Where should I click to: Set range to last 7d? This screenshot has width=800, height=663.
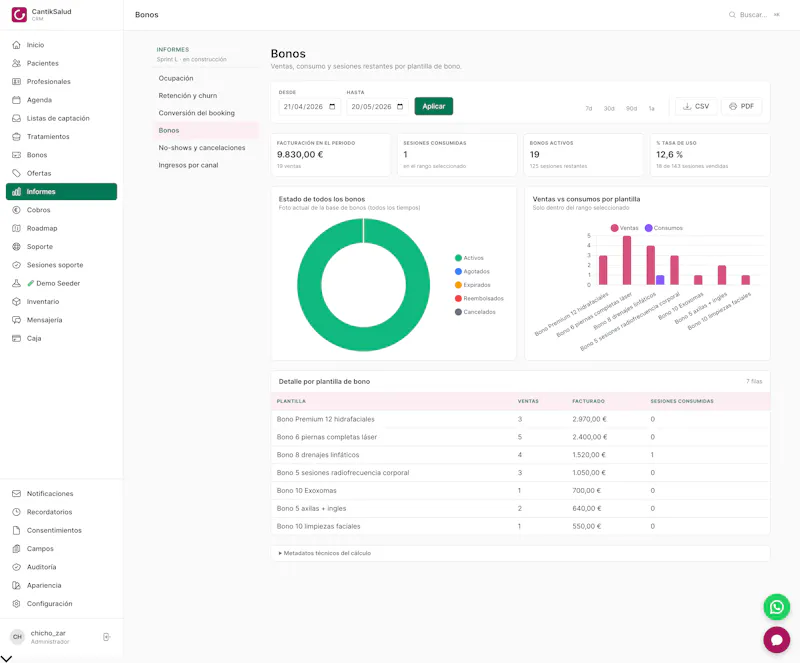pyautogui.click(x=589, y=108)
